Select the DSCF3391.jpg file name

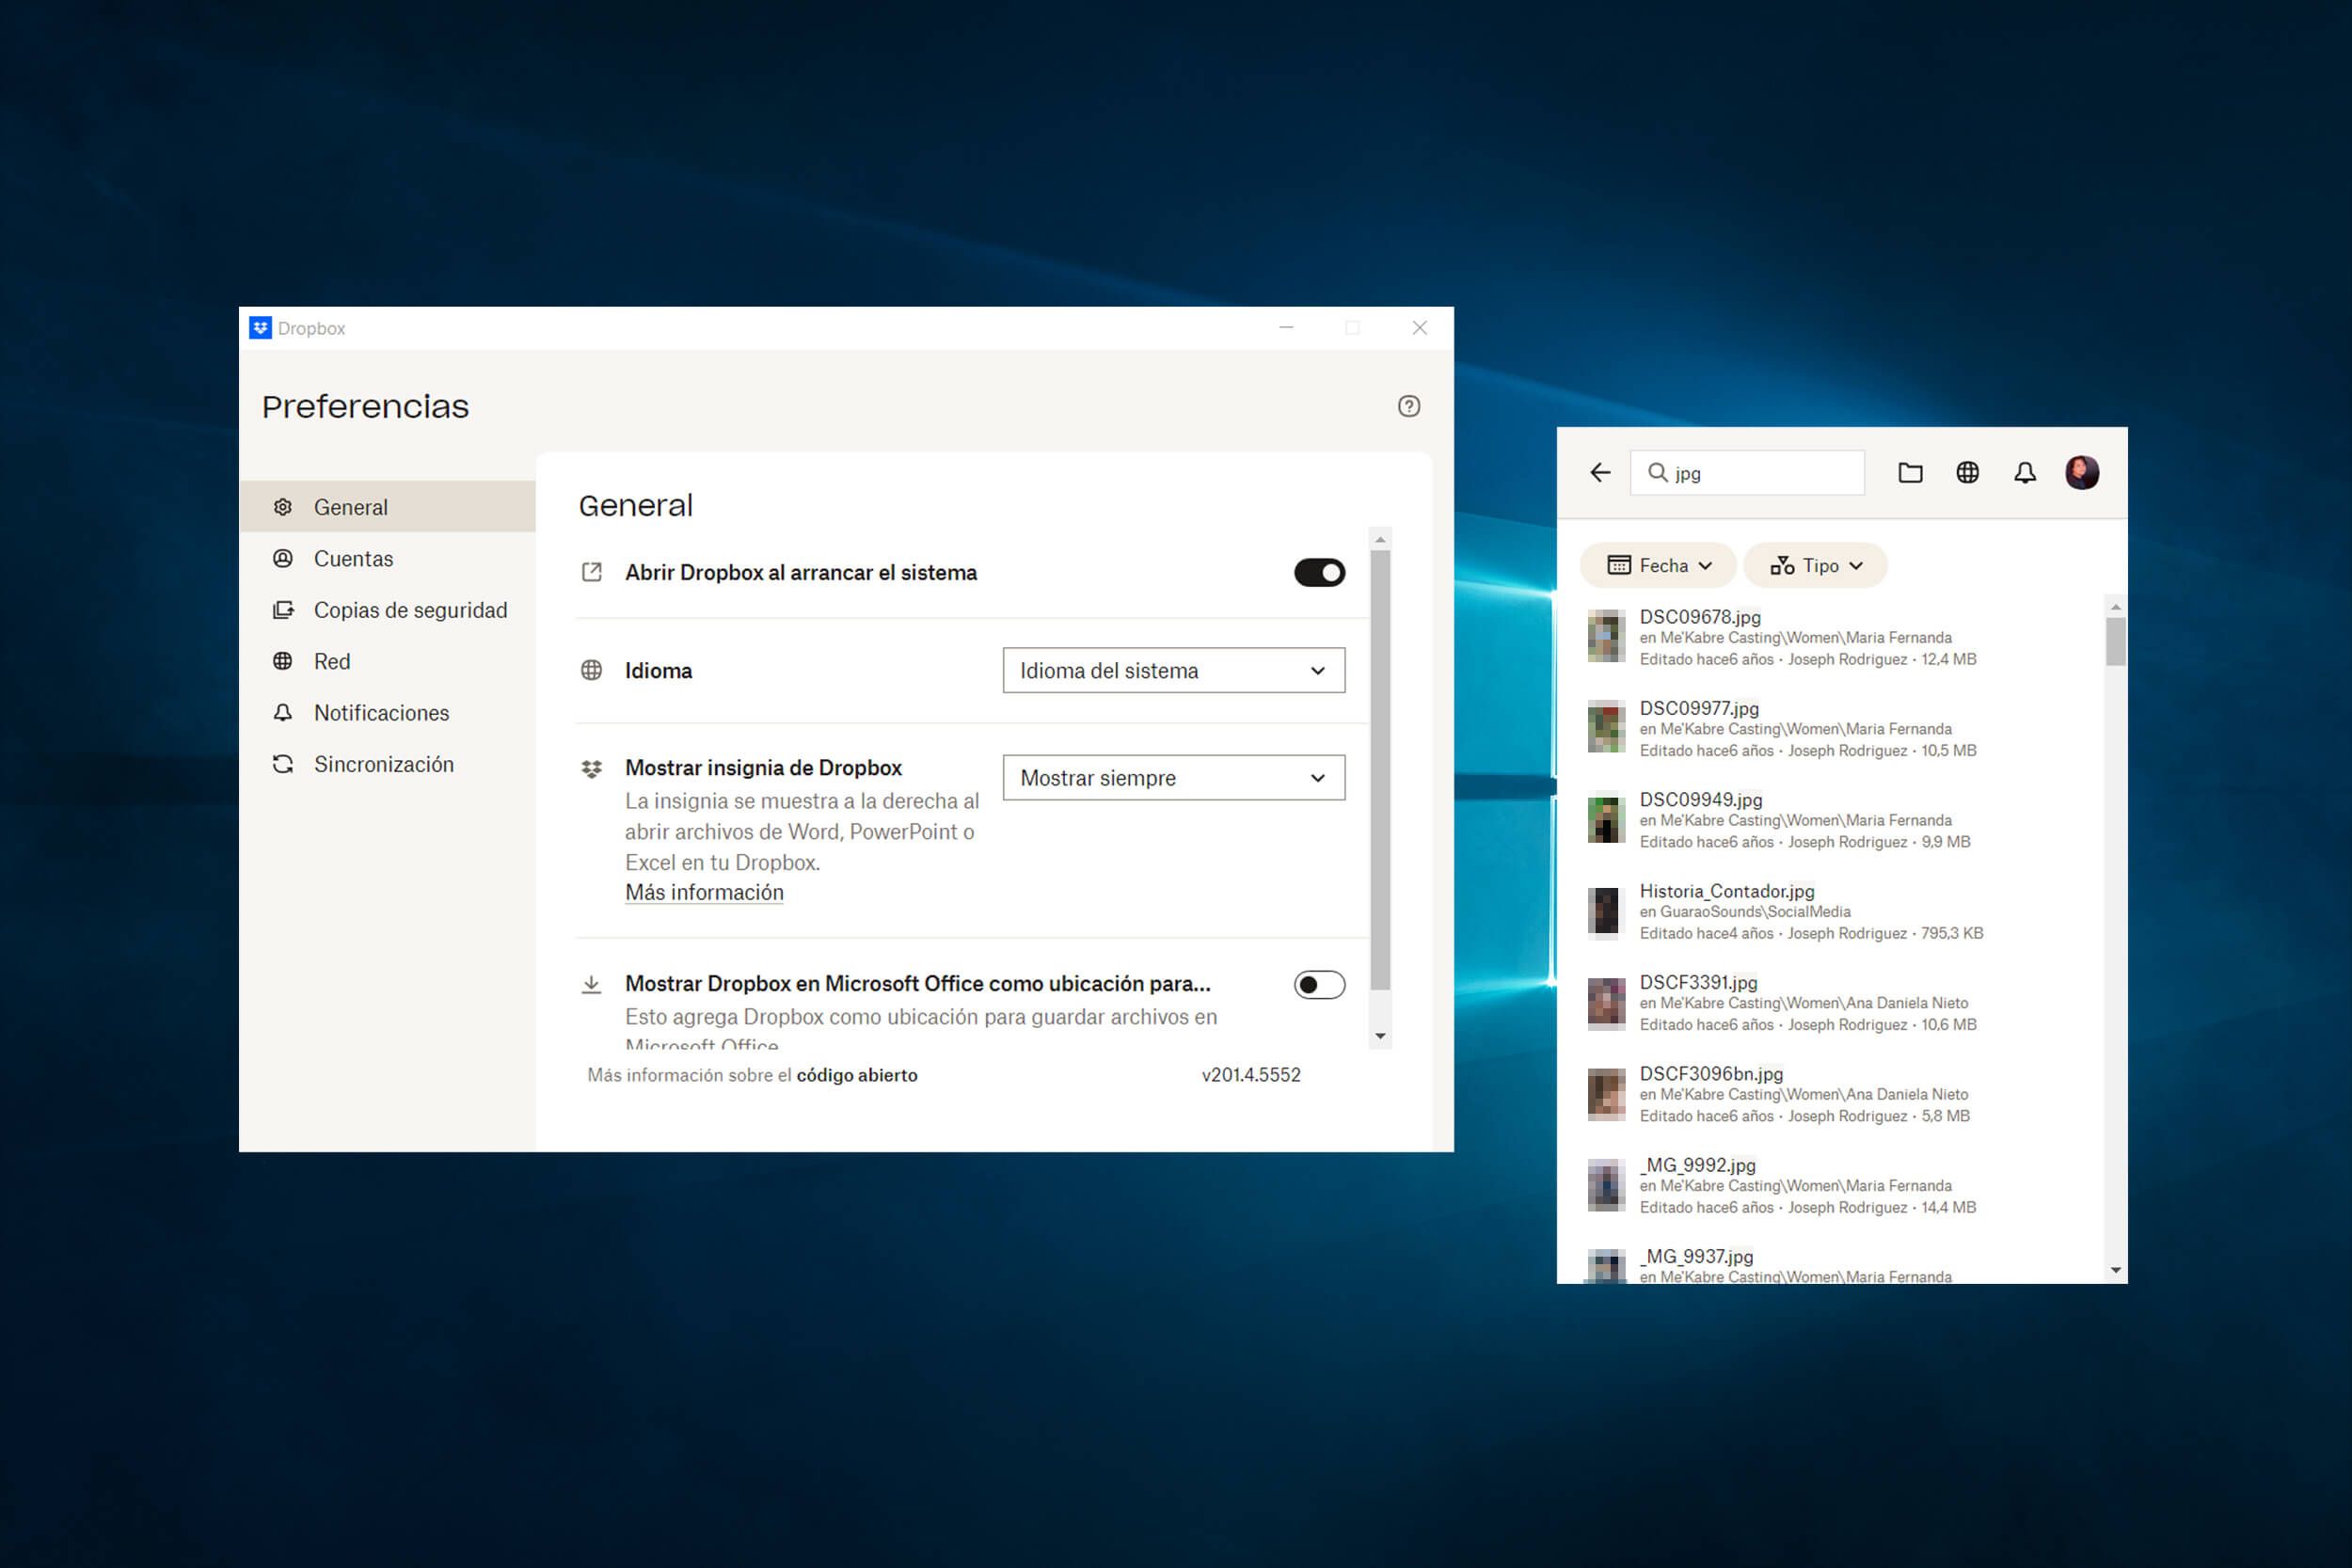tap(1698, 982)
